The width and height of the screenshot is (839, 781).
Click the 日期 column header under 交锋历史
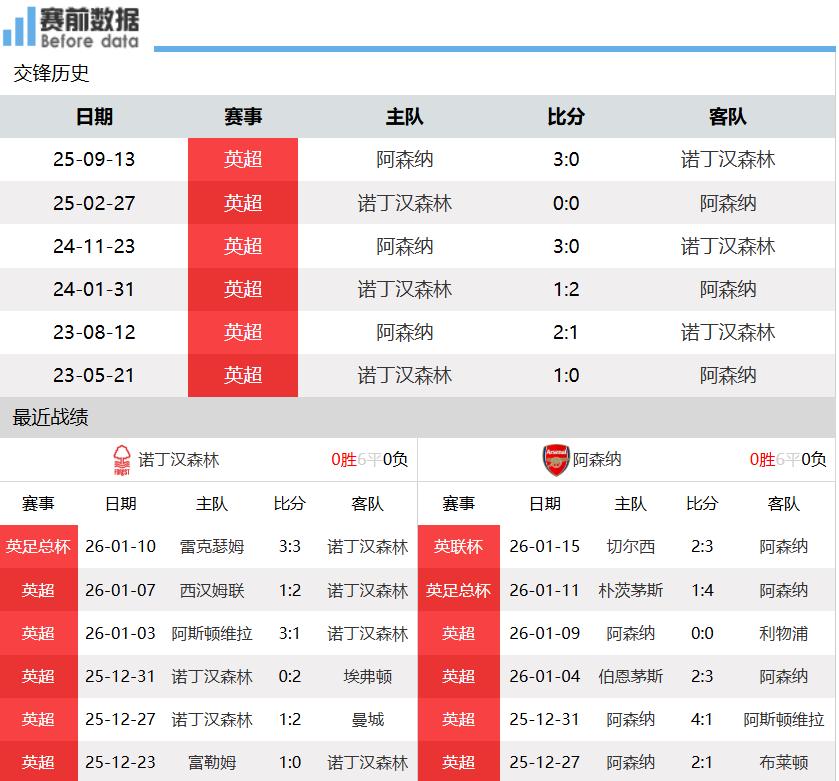pos(94,117)
